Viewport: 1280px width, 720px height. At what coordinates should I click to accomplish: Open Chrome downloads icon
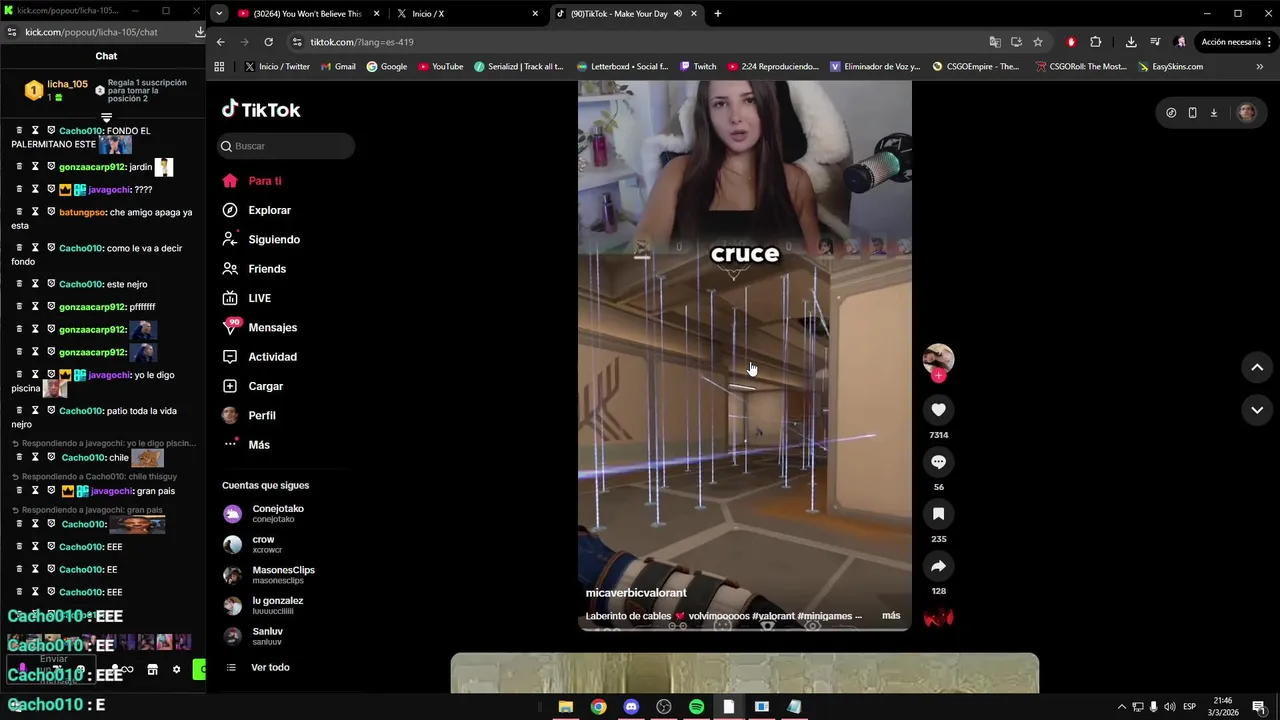(1131, 42)
